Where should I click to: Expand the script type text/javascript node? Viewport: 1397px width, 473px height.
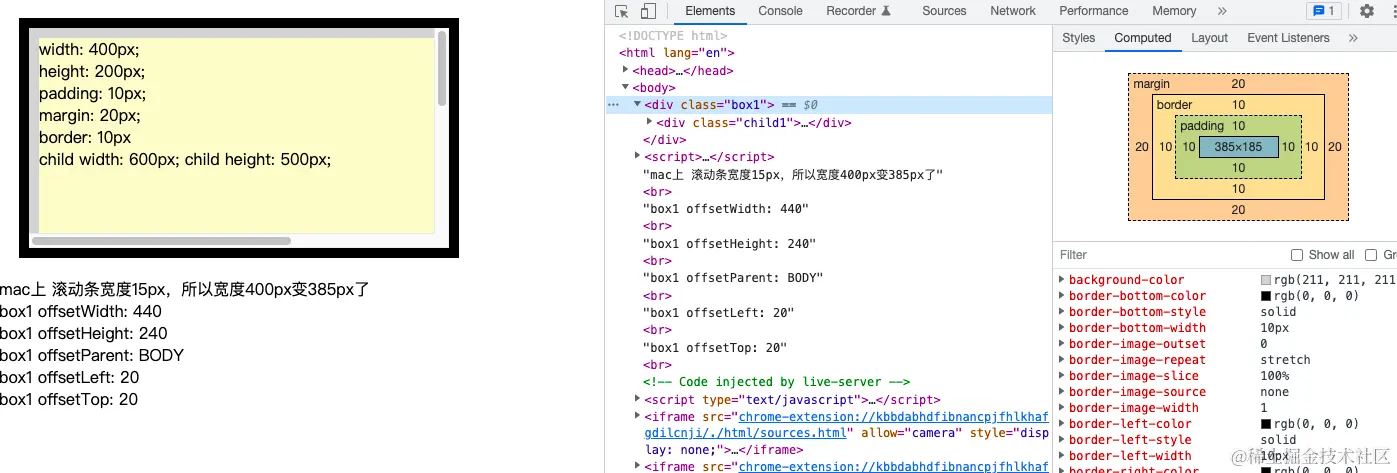click(x=637, y=399)
